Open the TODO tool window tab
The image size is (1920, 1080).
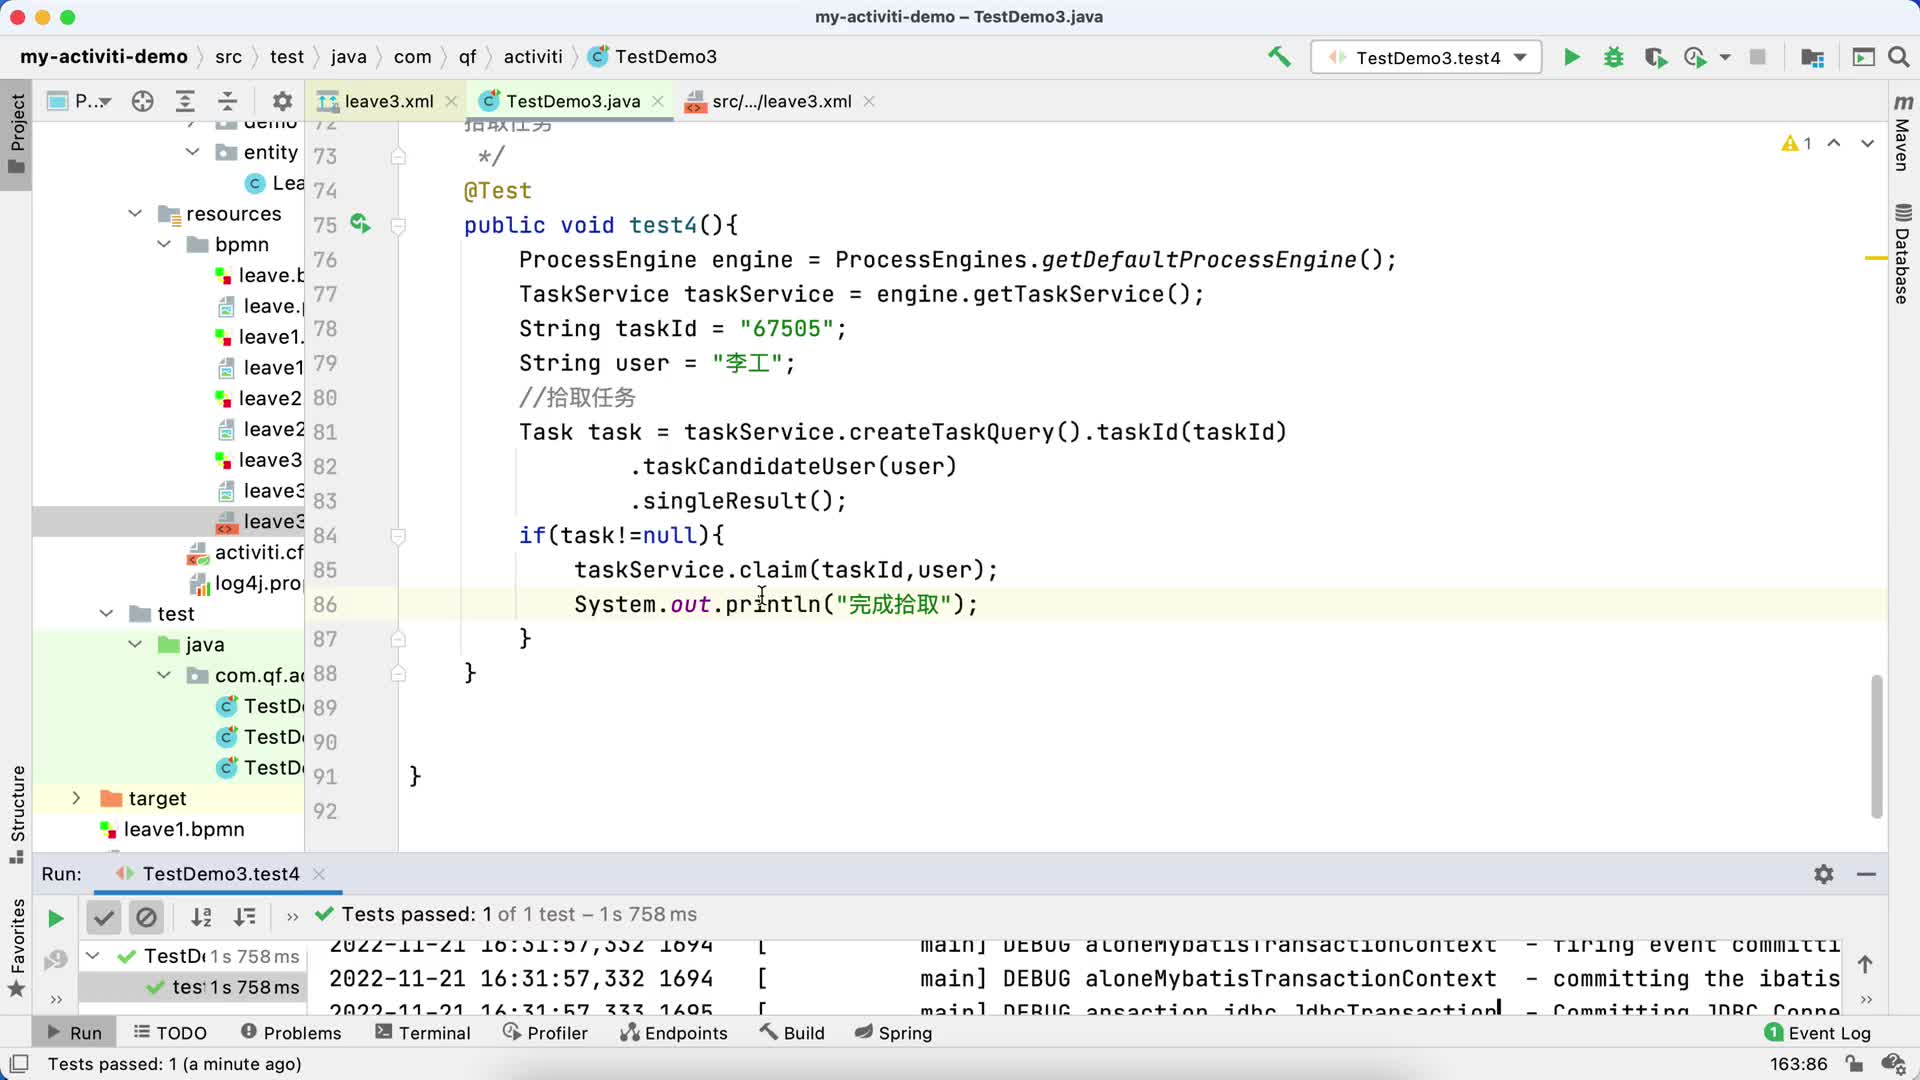(170, 1033)
